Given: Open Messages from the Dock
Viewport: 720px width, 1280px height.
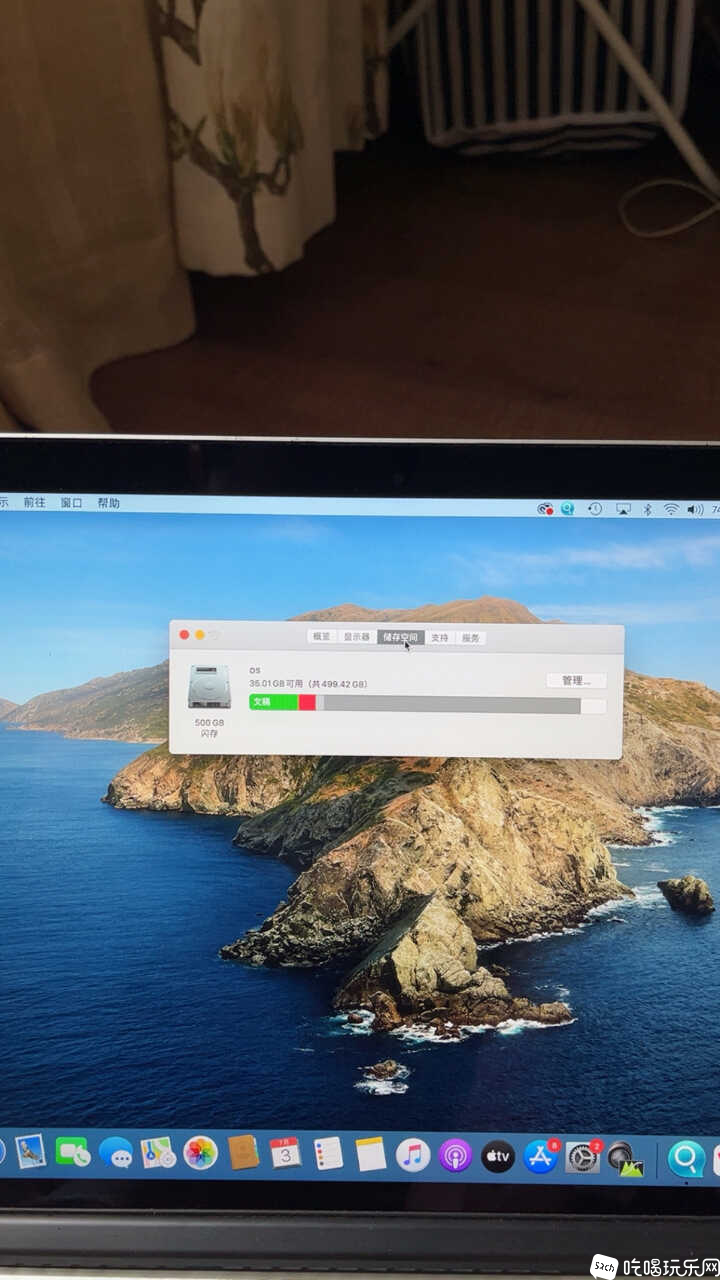Looking at the screenshot, I should 116,1153.
